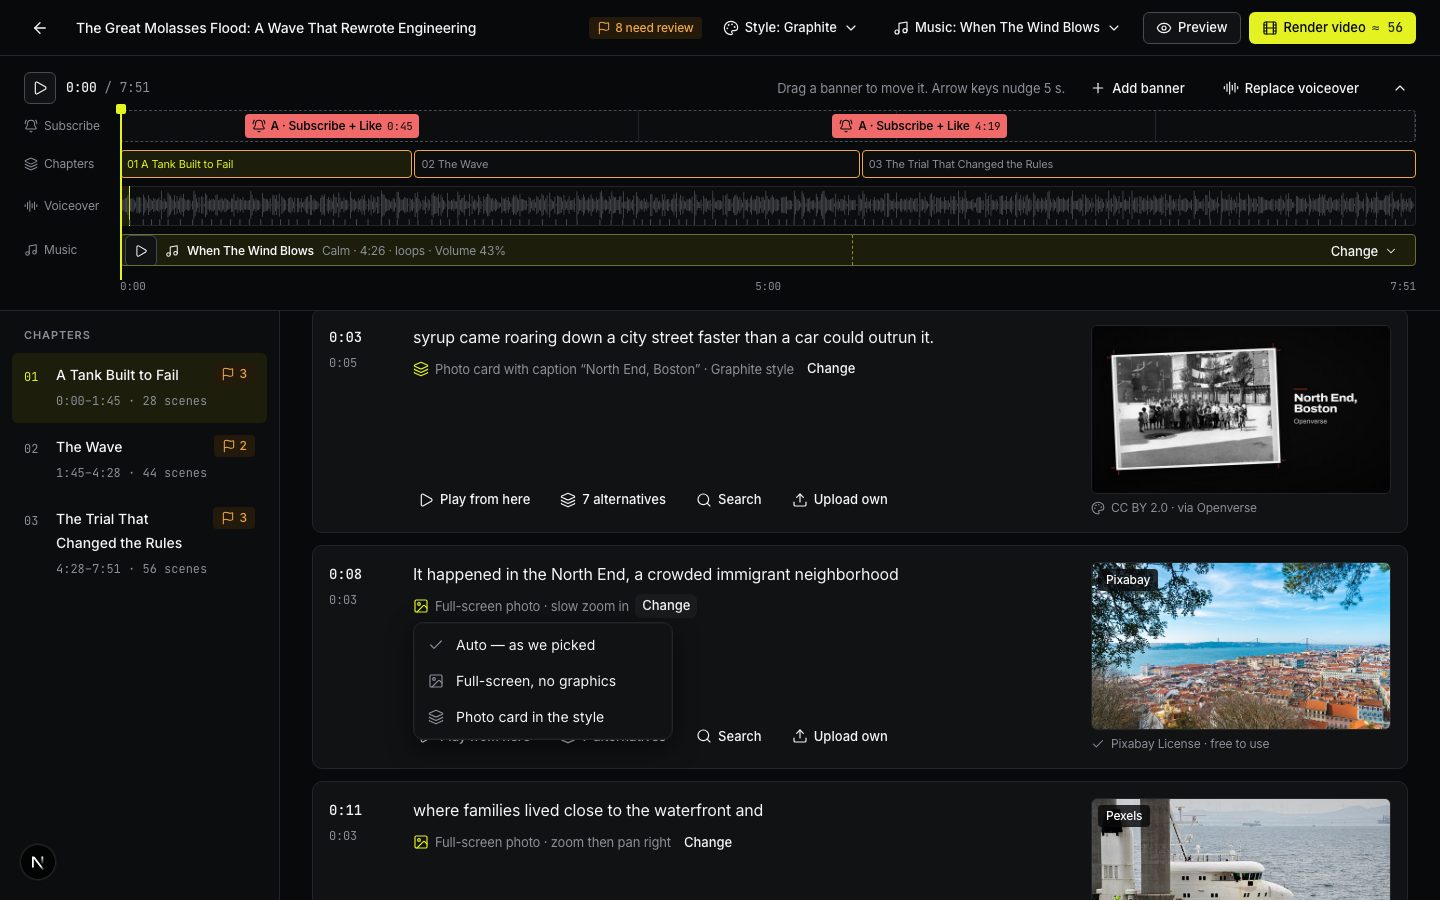Click the voiceover waveform track
This screenshot has height=900, width=1440.
[768, 206]
